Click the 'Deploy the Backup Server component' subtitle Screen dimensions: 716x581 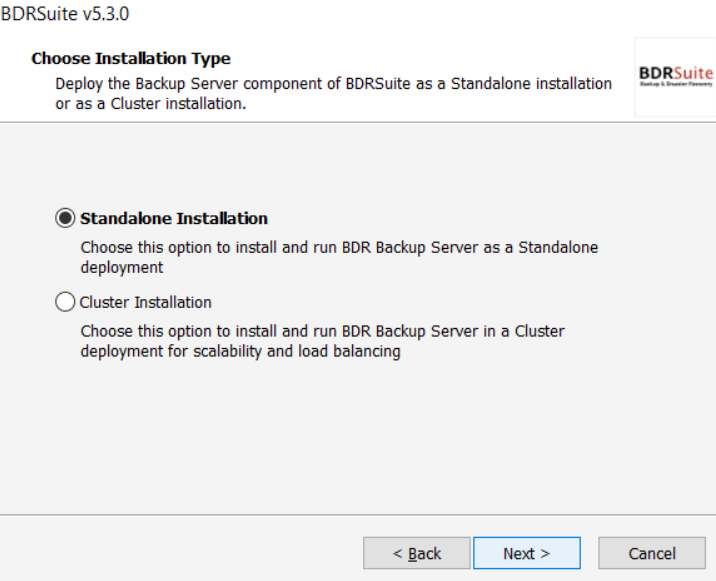333,94
